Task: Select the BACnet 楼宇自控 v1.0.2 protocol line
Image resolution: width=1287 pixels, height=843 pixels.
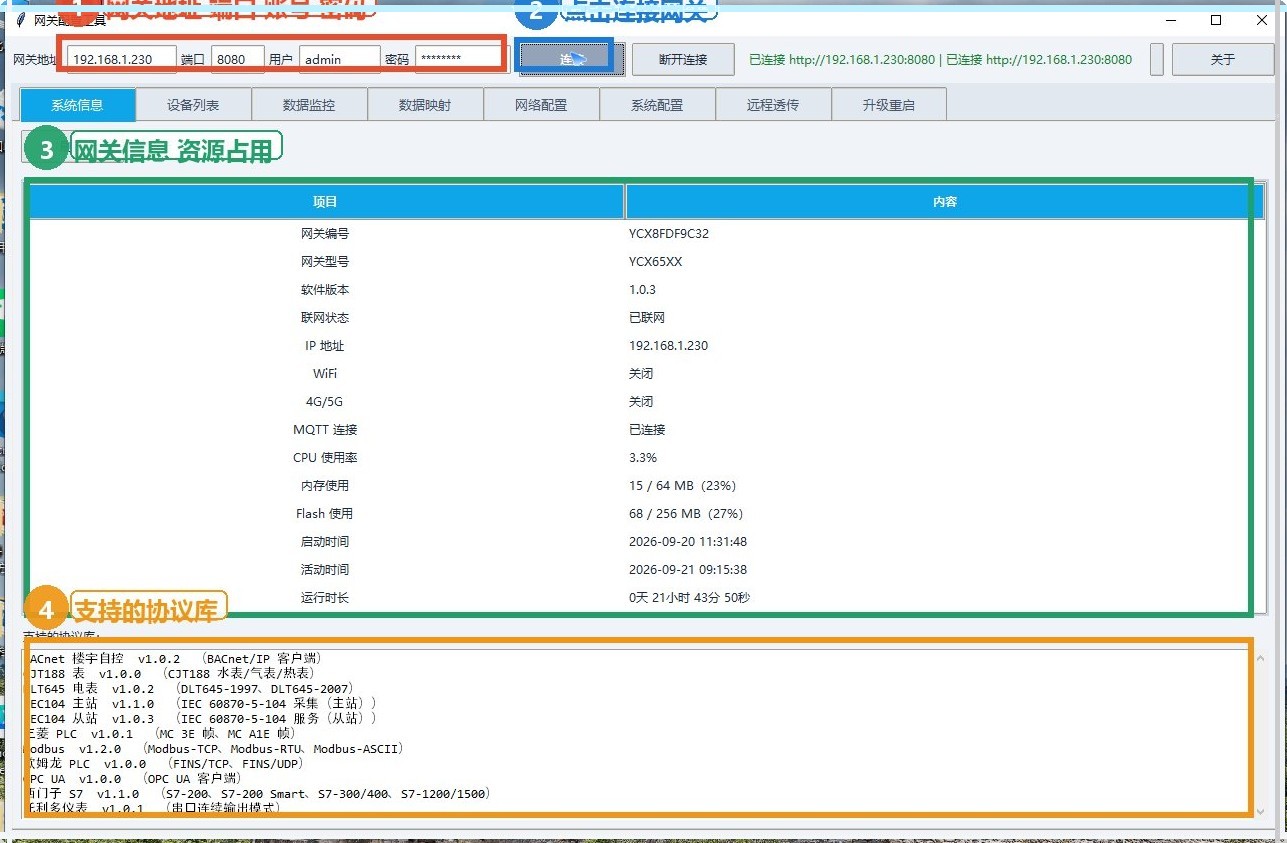Action: (173, 658)
